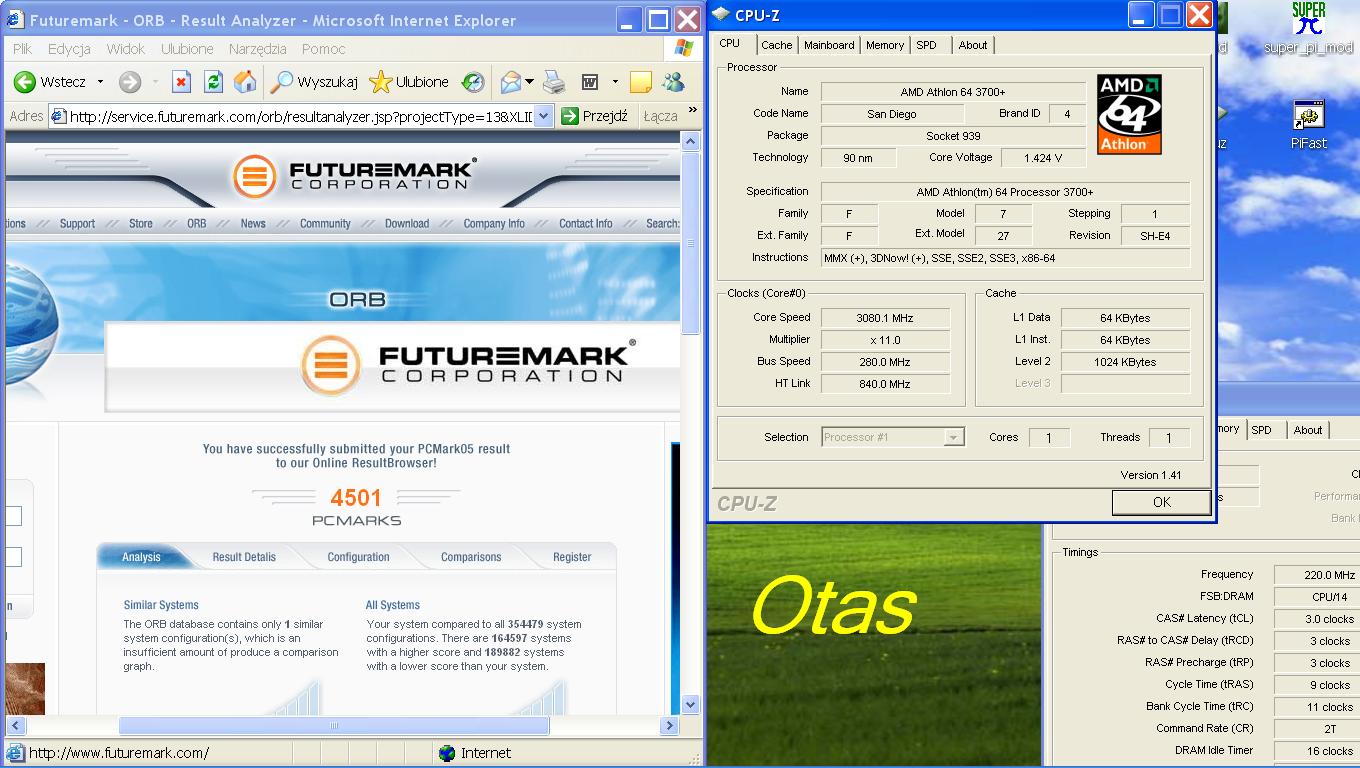Switch to the Configuration tab
Image resolution: width=1360 pixels, height=768 pixels.
pyautogui.click(x=358, y=557)
